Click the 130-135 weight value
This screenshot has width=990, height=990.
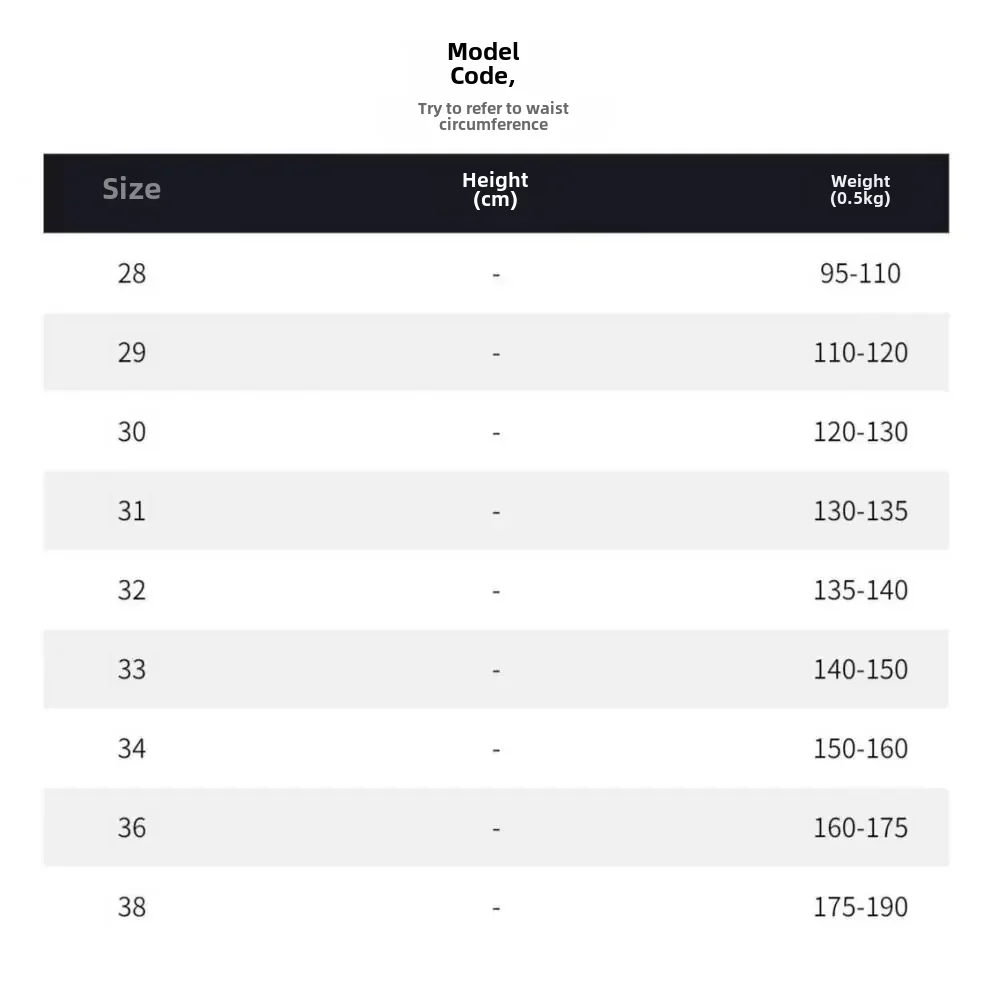pyautogui.click(x=860, y=510)
